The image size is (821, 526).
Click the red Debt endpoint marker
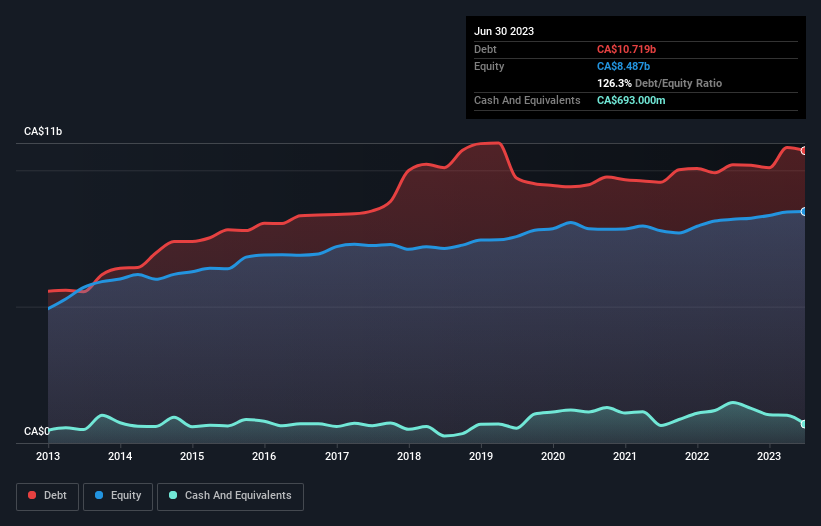click(804, 151)
